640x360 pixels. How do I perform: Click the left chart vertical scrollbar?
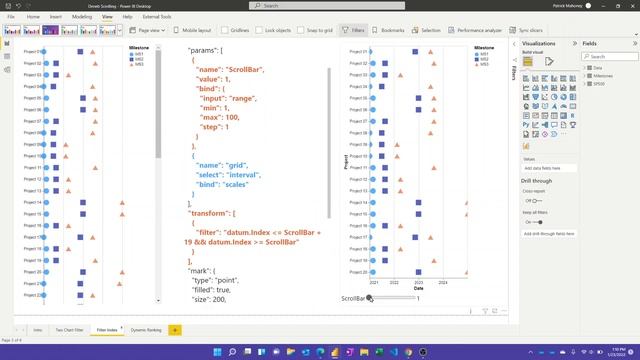pyautogui.click(x=158, y=104)
